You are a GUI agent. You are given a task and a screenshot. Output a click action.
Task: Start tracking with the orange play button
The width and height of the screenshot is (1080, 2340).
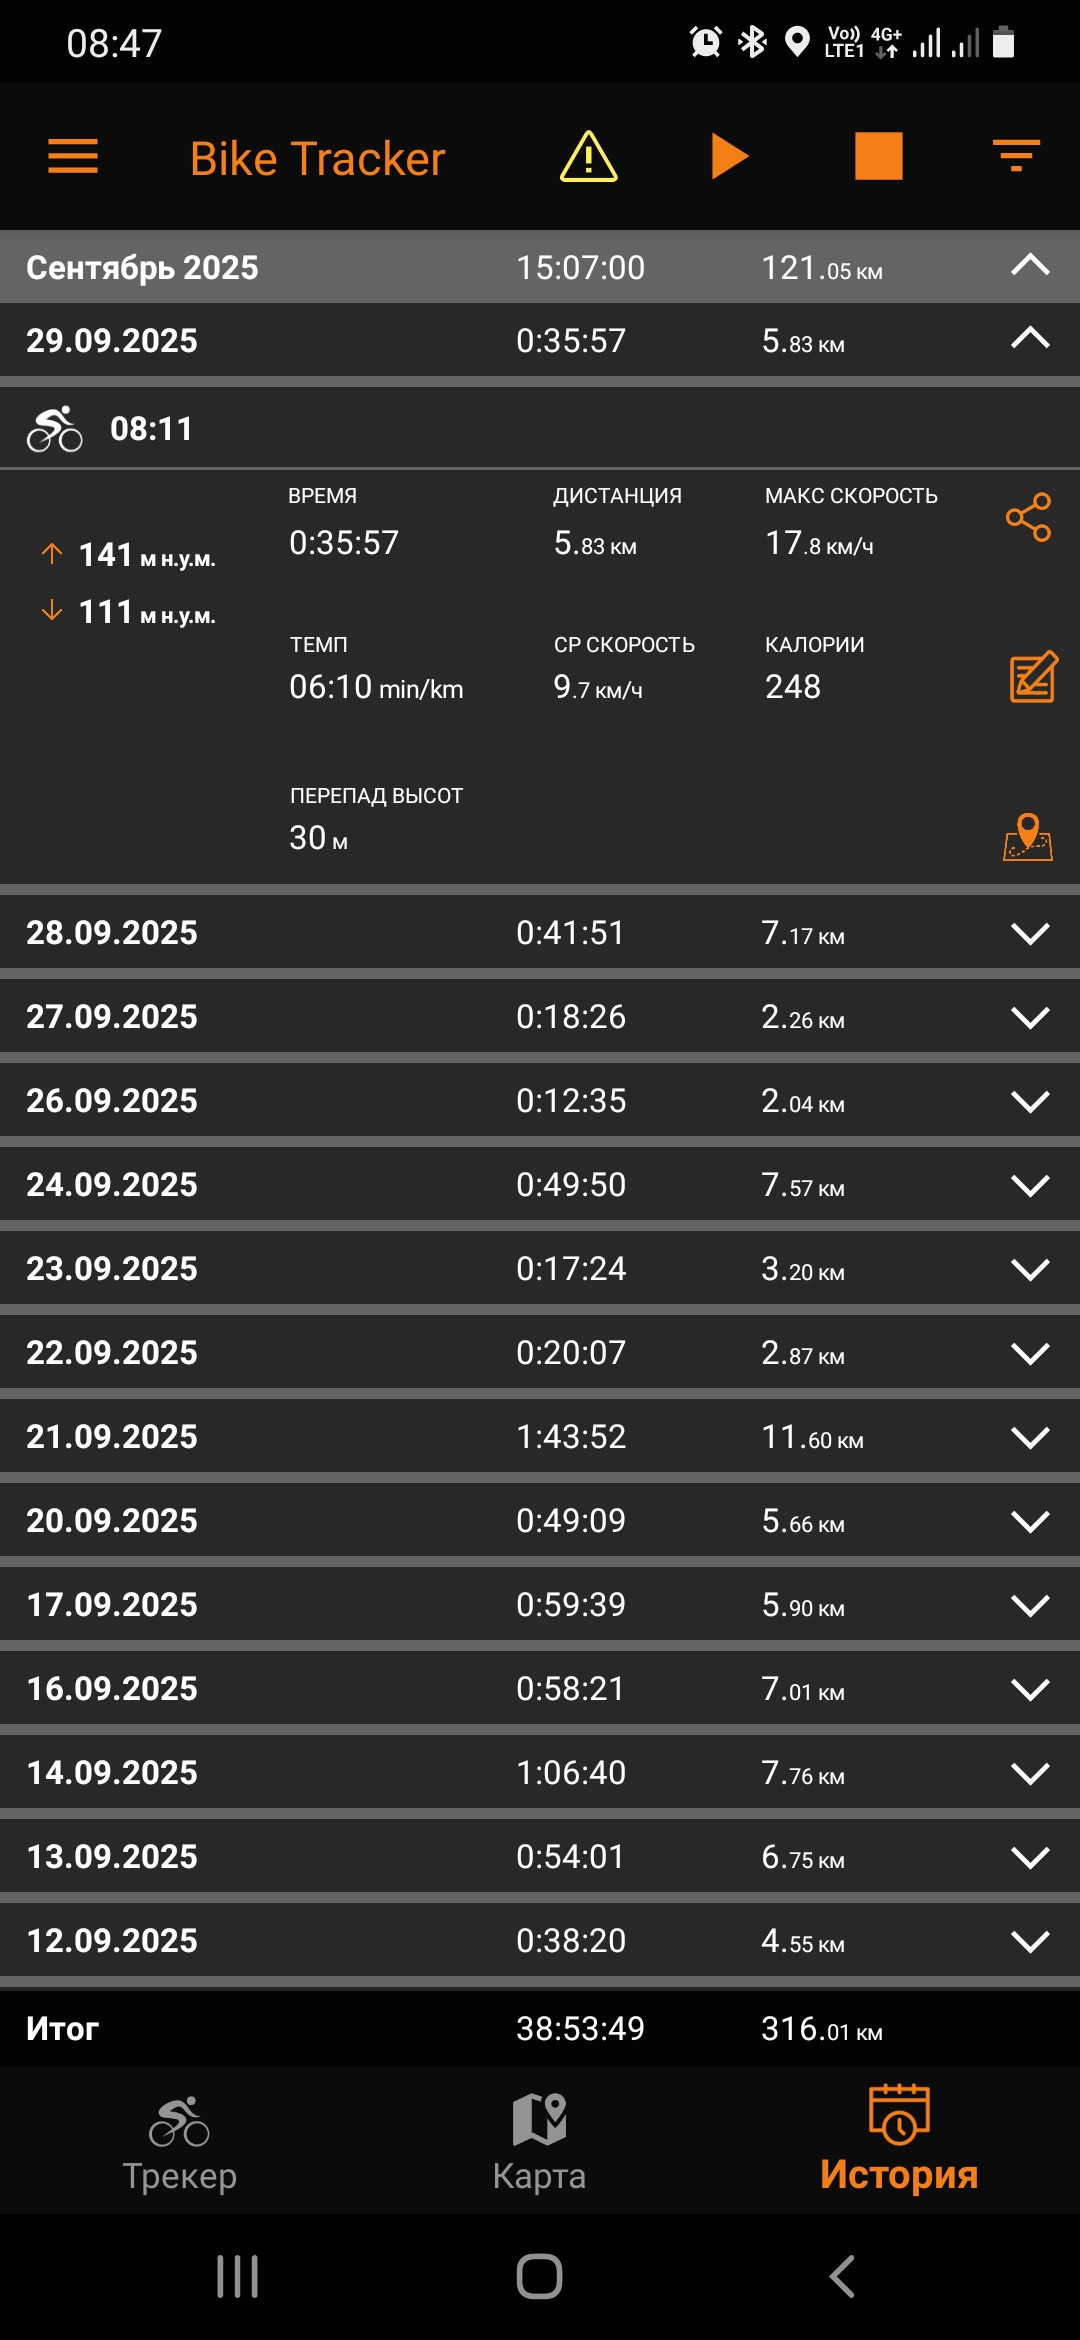729,157
